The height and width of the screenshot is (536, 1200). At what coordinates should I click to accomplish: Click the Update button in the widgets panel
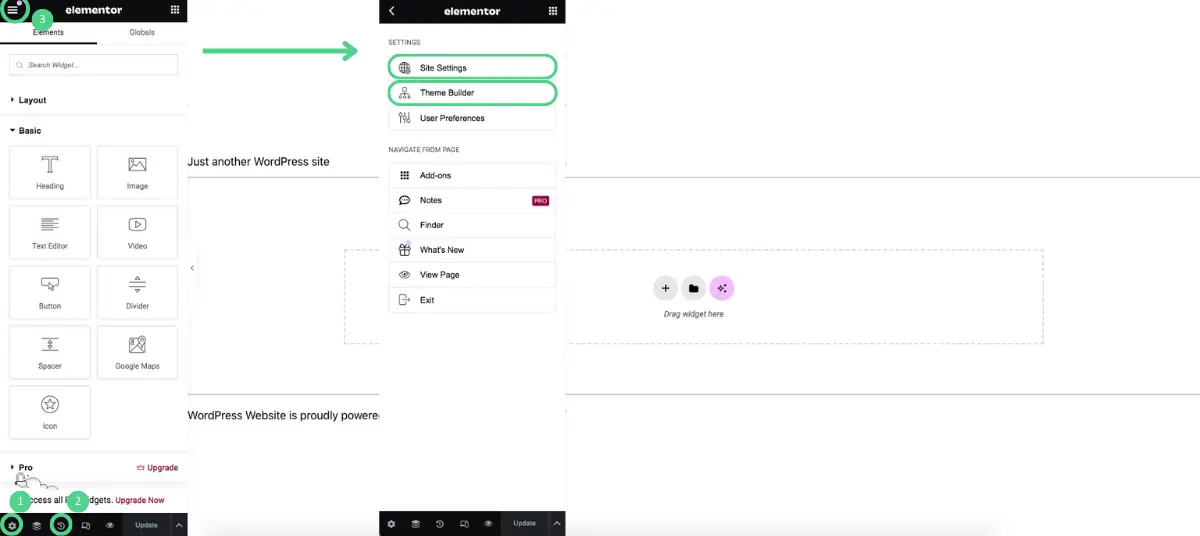(146, 525)
